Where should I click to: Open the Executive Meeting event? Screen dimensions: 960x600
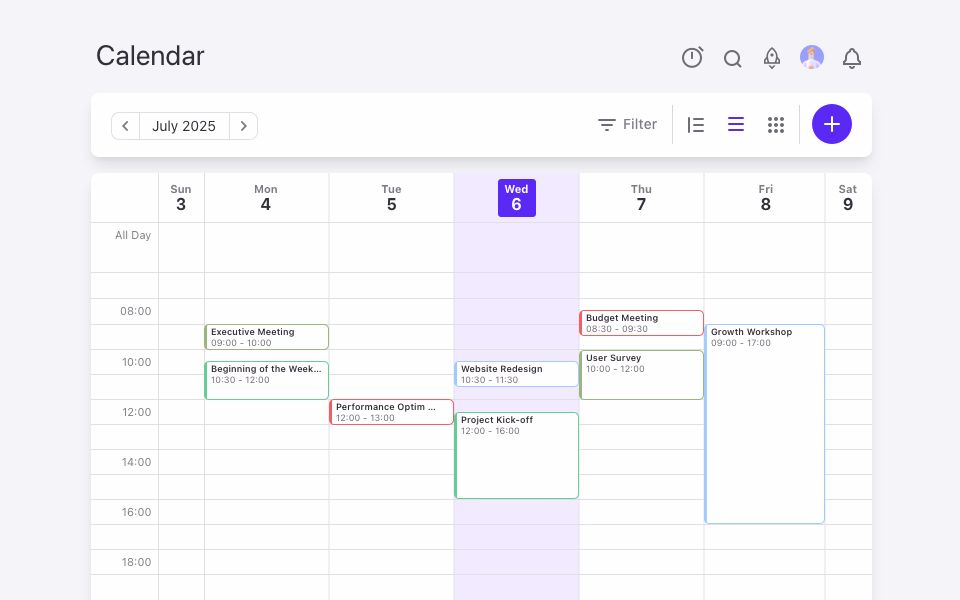(266, 337)
